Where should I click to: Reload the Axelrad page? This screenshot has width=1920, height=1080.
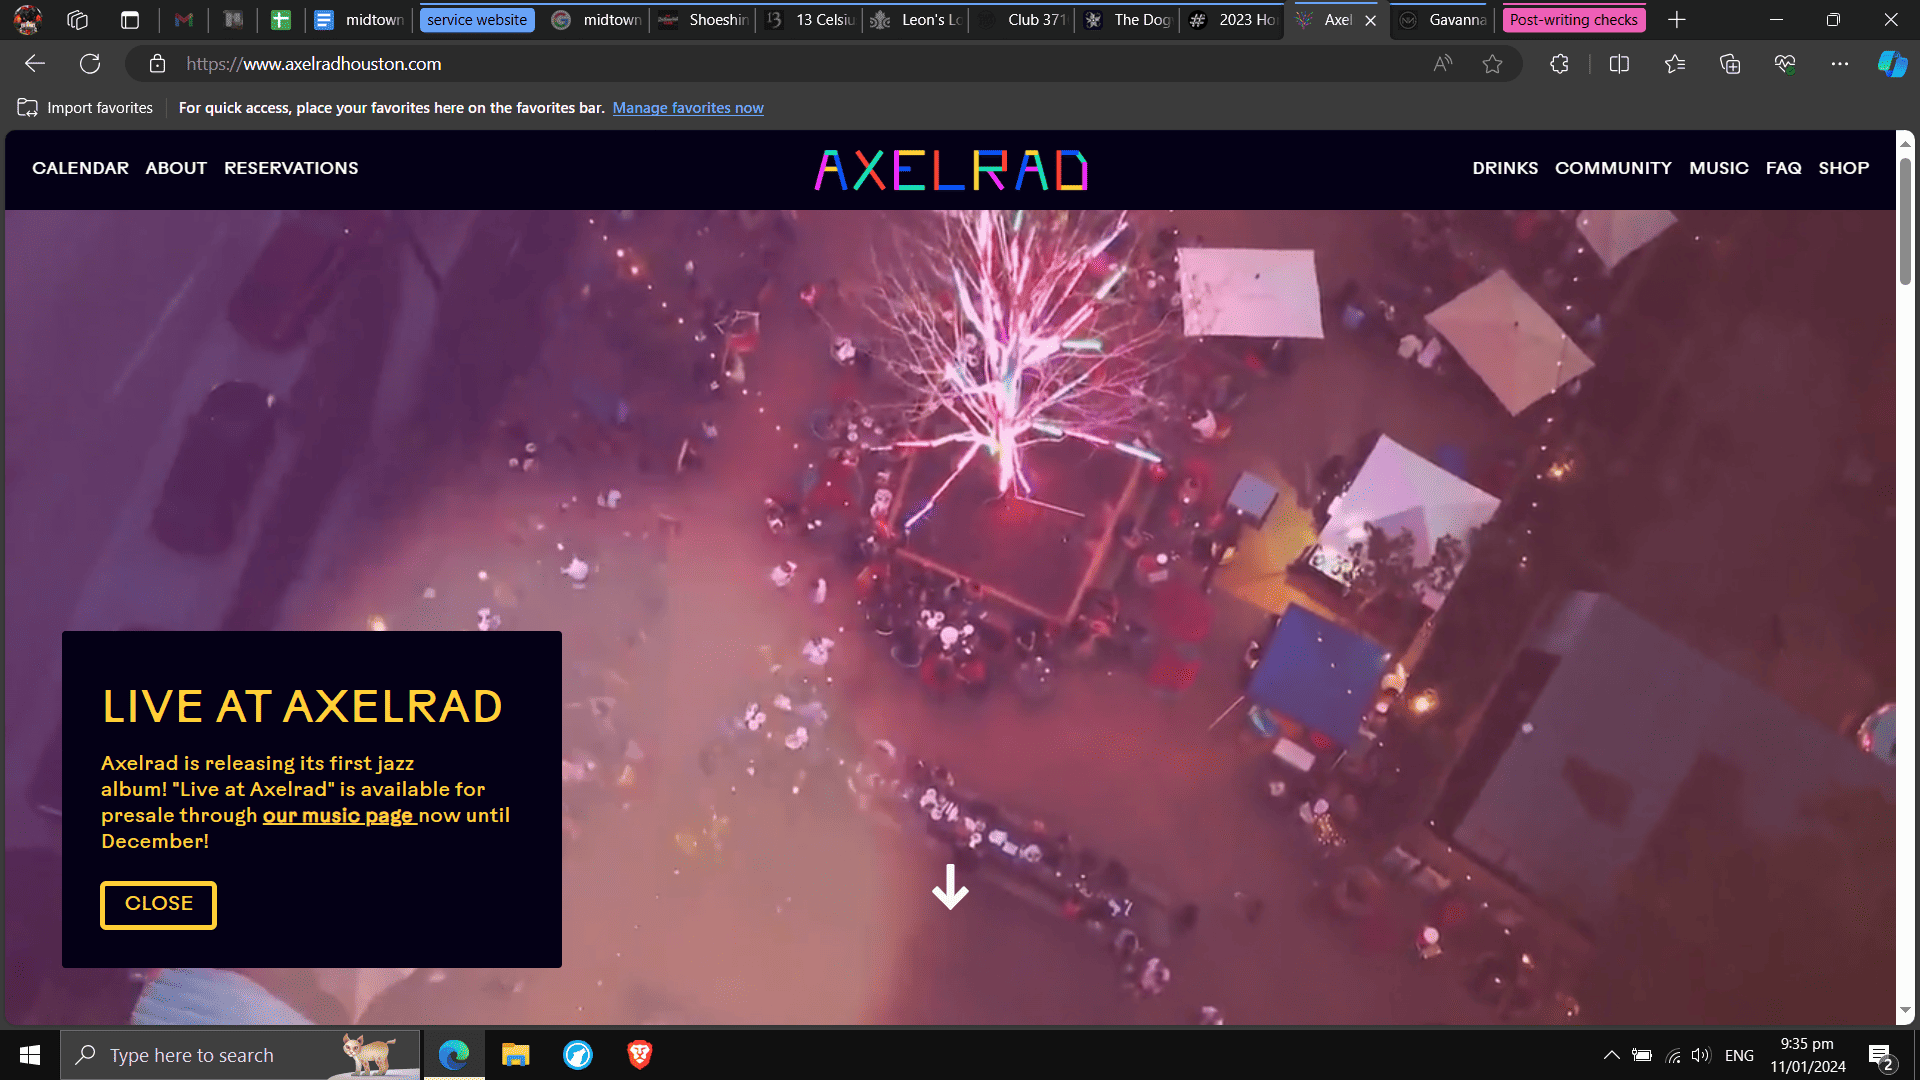(x=90, y=64)
